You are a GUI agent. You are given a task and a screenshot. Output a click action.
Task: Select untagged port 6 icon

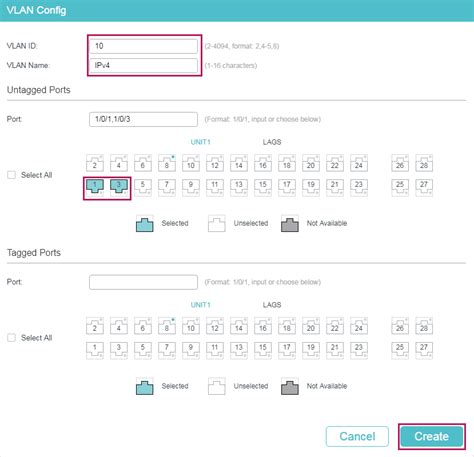(x=143, y=163)
